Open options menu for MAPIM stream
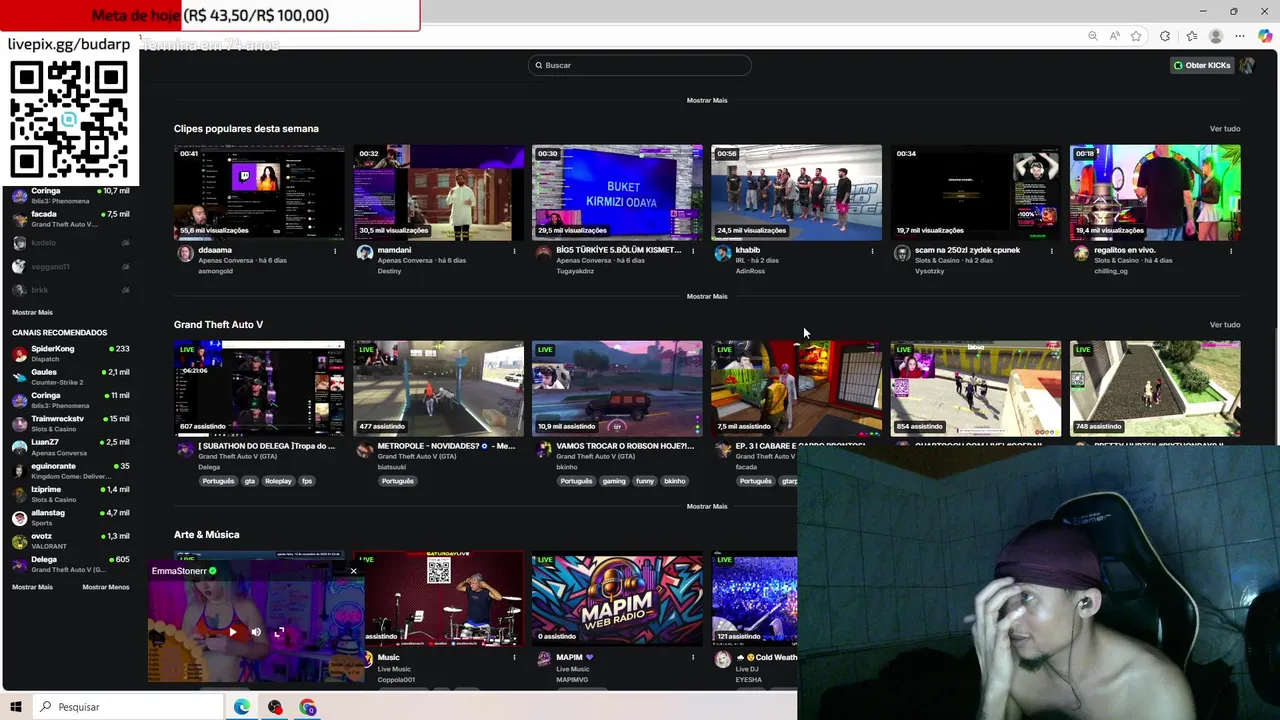Screen dimensions: 1280x720 click(x=693, y=658)
